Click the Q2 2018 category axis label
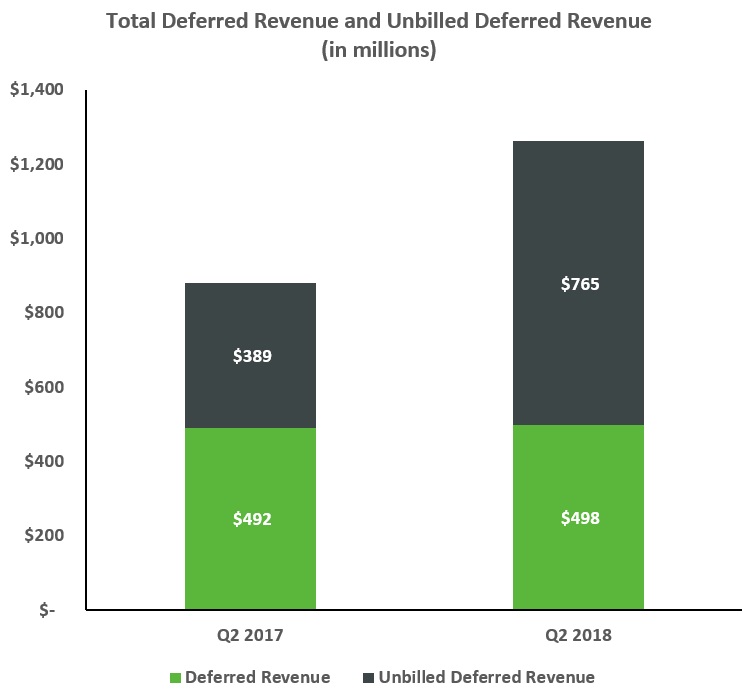 pyautogui.click(x=579, y=634)
